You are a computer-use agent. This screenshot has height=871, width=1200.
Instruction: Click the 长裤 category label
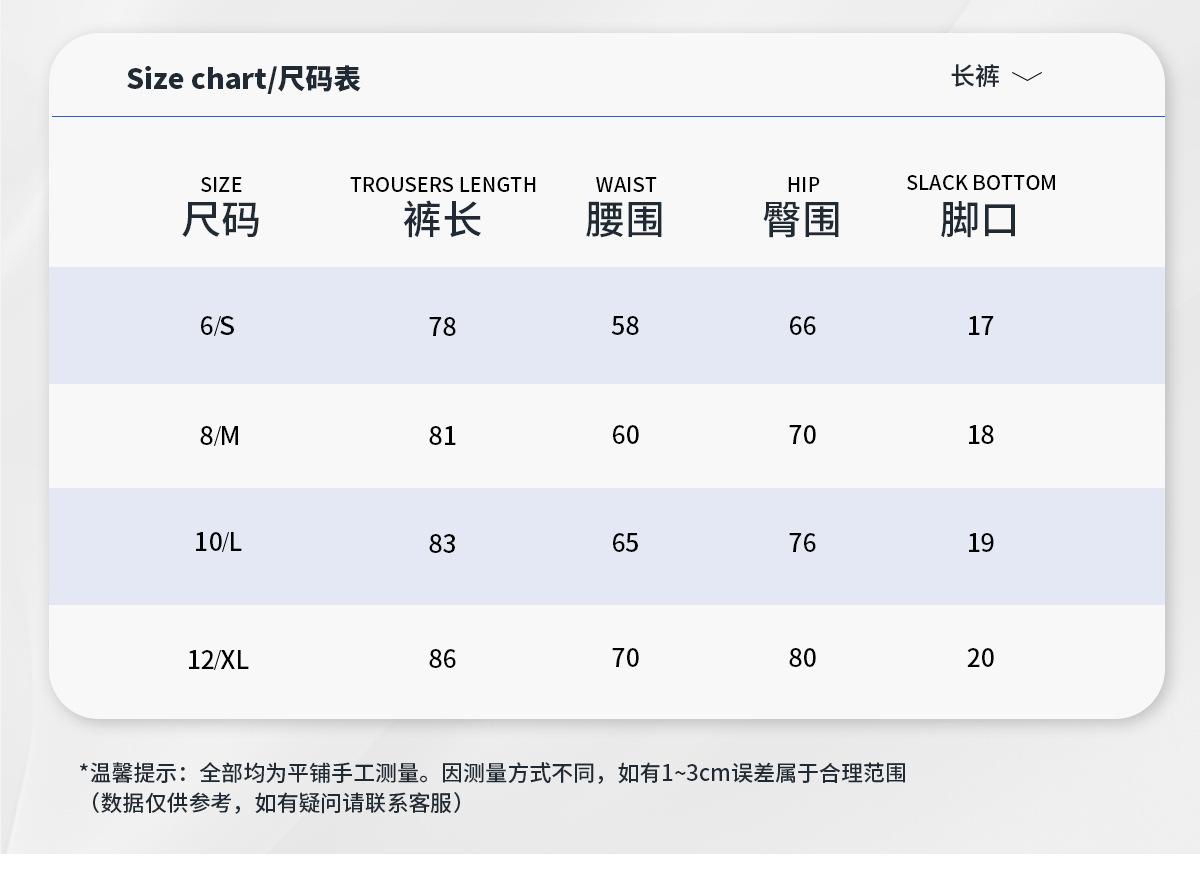click(975, 77)
